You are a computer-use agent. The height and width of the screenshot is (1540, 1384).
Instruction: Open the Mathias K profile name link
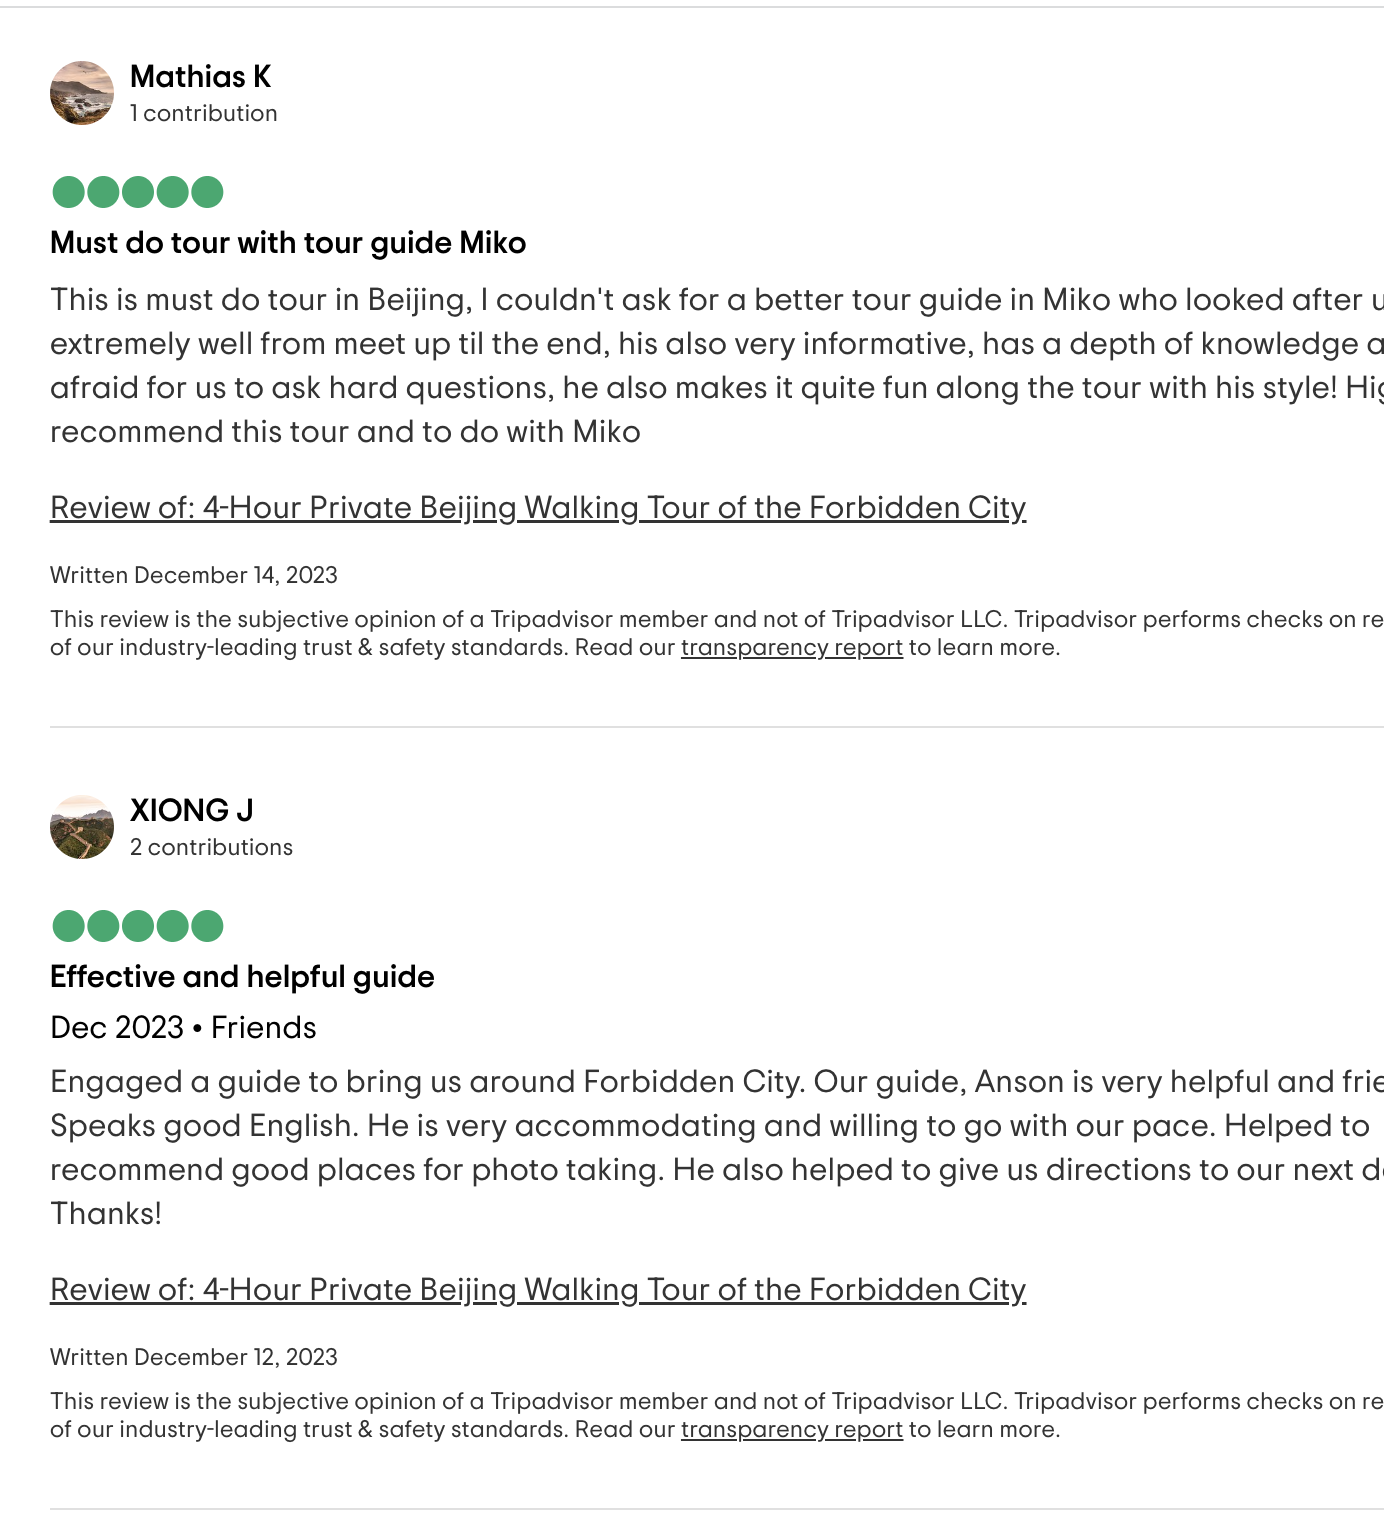pos(200,77)
